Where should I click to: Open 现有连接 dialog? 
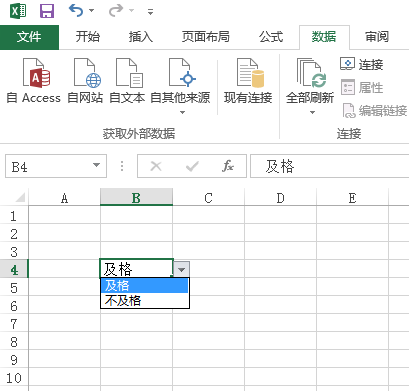click(x=248, y=80)
